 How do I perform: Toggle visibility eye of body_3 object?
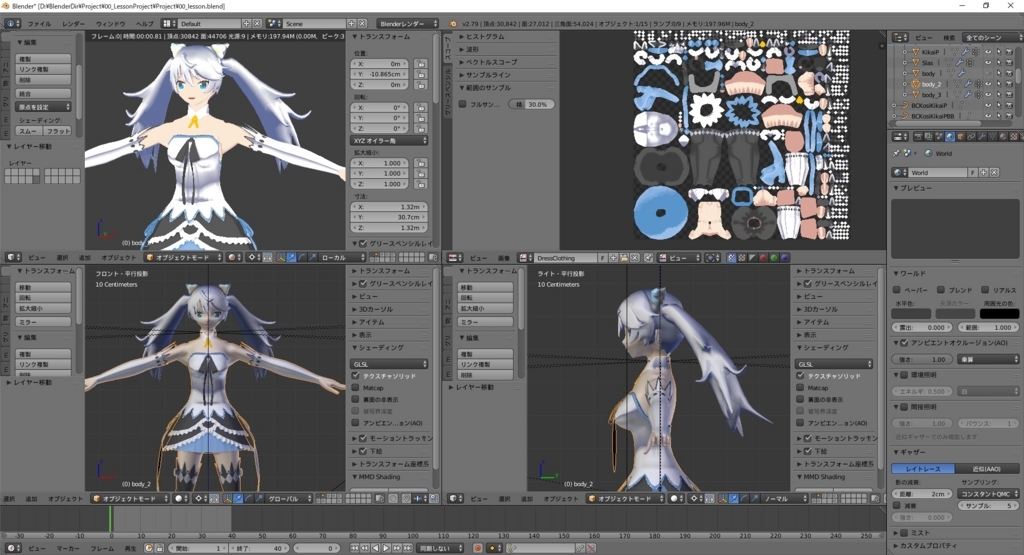(x=987, y=95)
